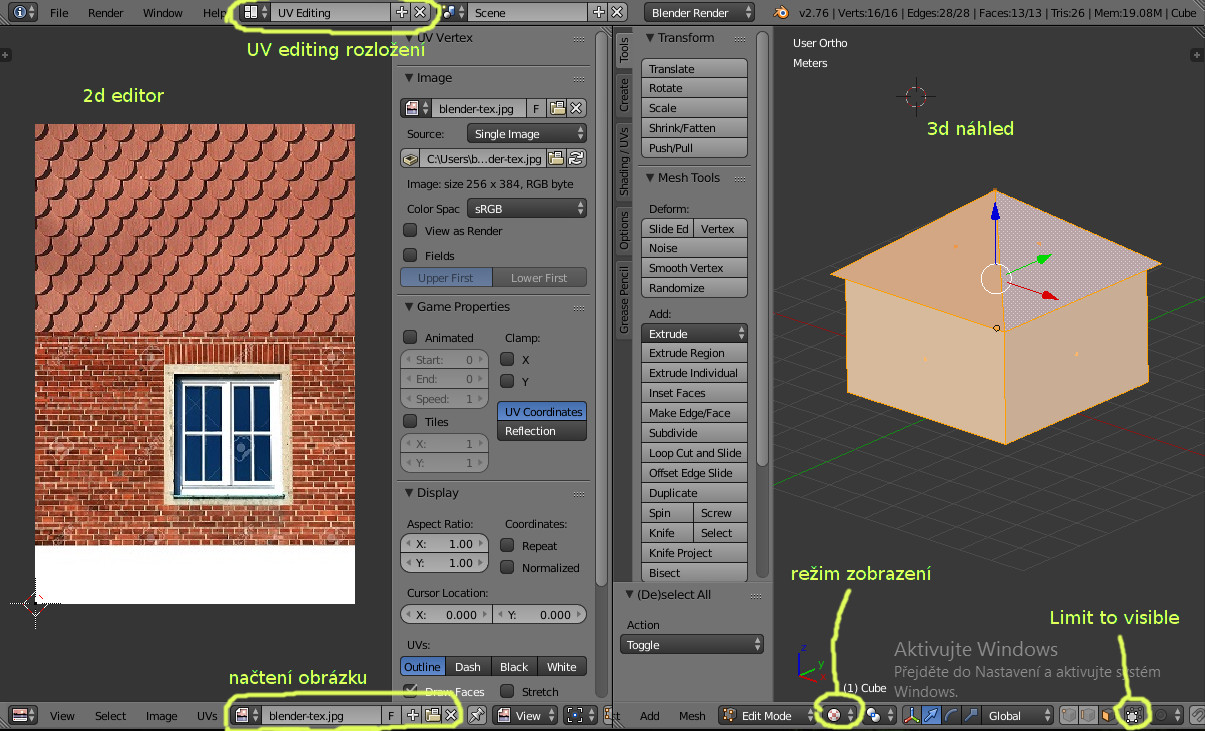
Task: Open the Edit Mode selector dropdown
Action: pos(768,716)
